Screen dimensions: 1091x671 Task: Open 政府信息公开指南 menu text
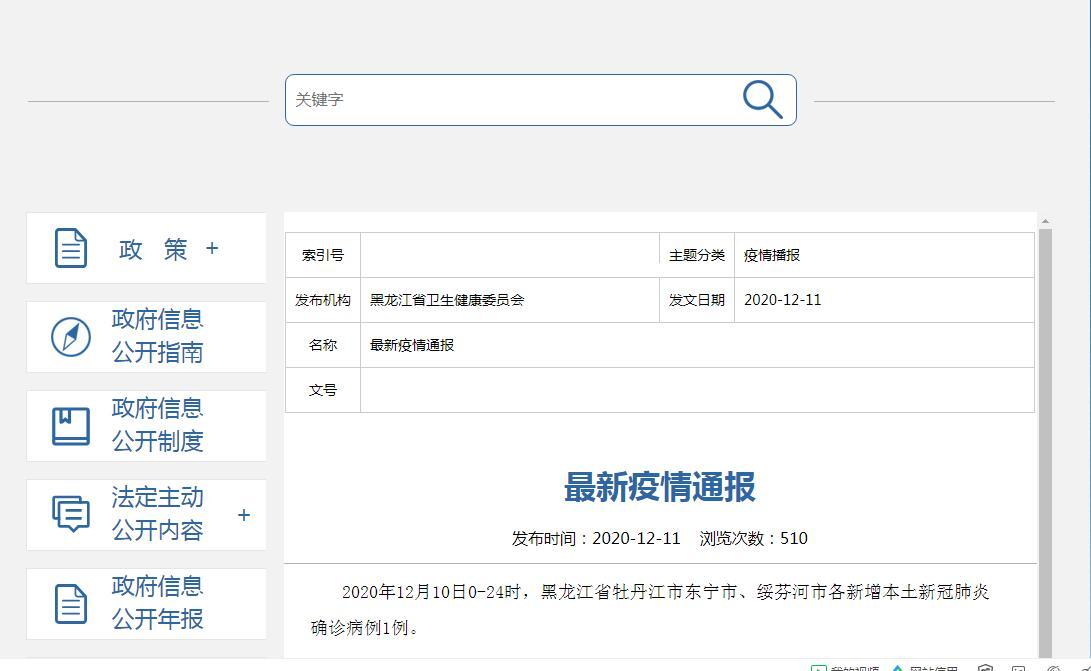tap(158, 336)
